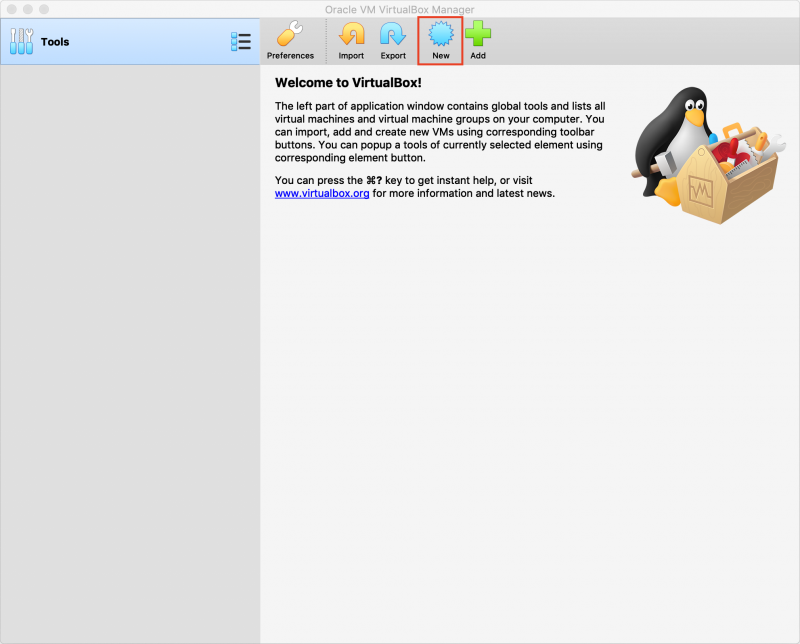Viewport: 800px width, 644px height.
Task: Click the Tux penguin toolbox illustration
Action: pos(708,155)
